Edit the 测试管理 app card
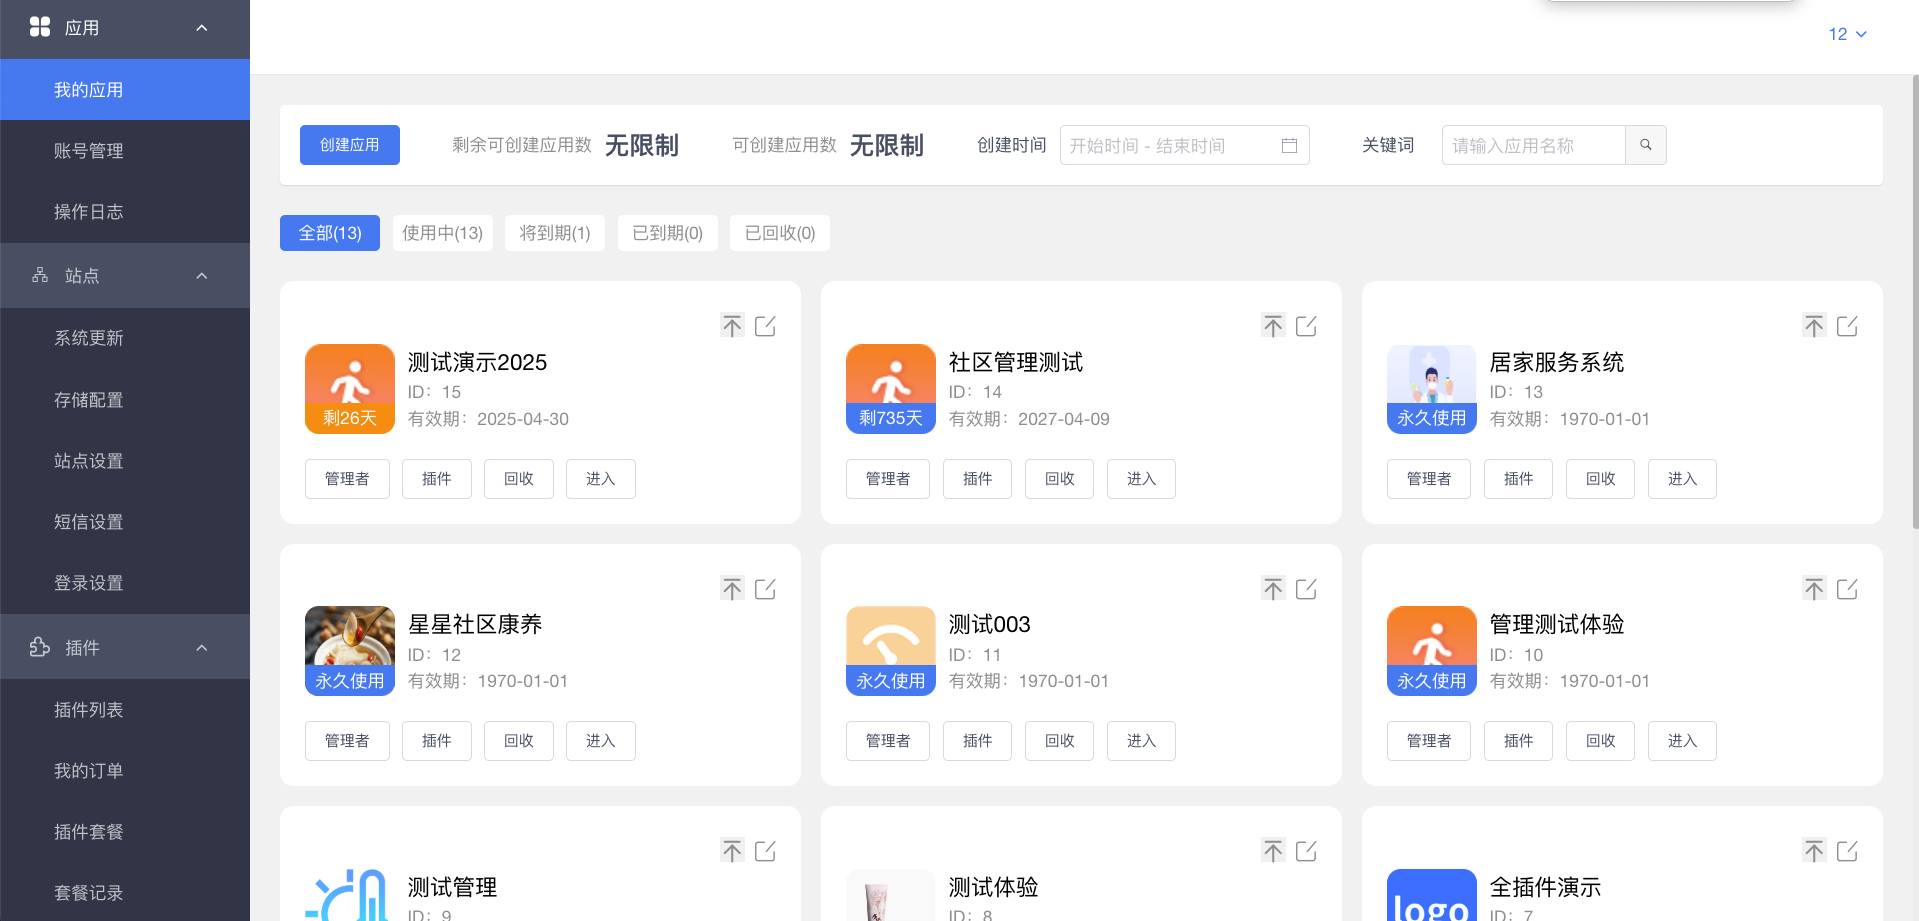1919x921 pixels. coord(766,851)
